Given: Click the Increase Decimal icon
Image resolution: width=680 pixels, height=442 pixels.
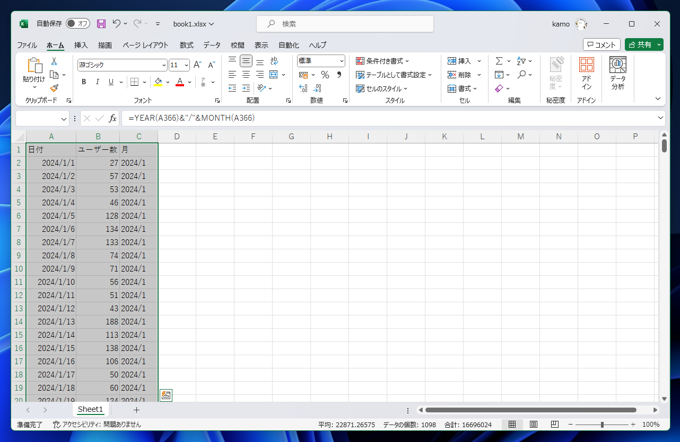Looking at the screenshot, I should 303,88.
